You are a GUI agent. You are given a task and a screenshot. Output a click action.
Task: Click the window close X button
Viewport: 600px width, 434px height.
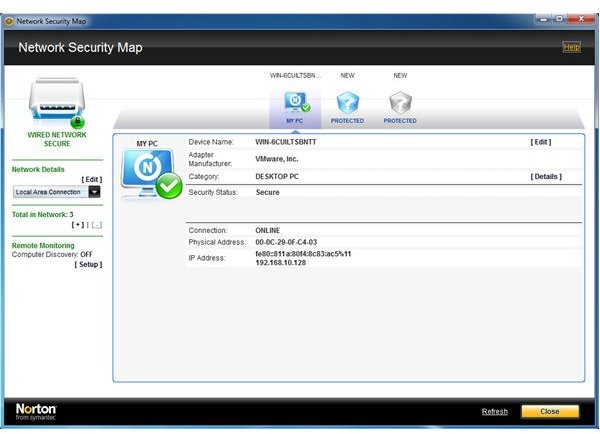[x=581, y=19]
